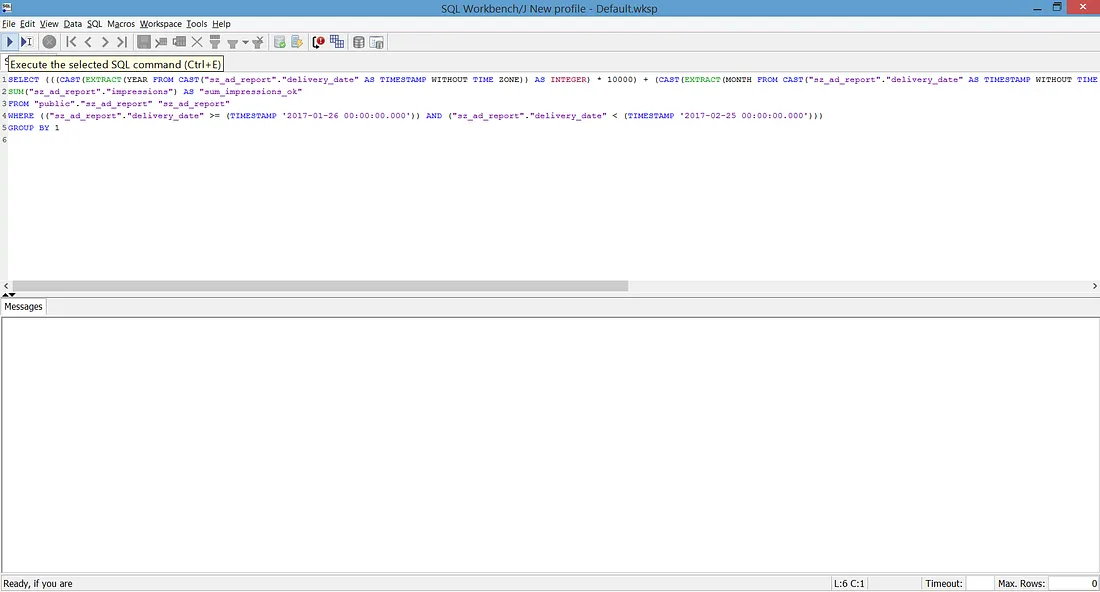Click the Timeout input field
The height and width of the screenshot is (592, 1100).
pyautogui.click(x=979, y=584)
